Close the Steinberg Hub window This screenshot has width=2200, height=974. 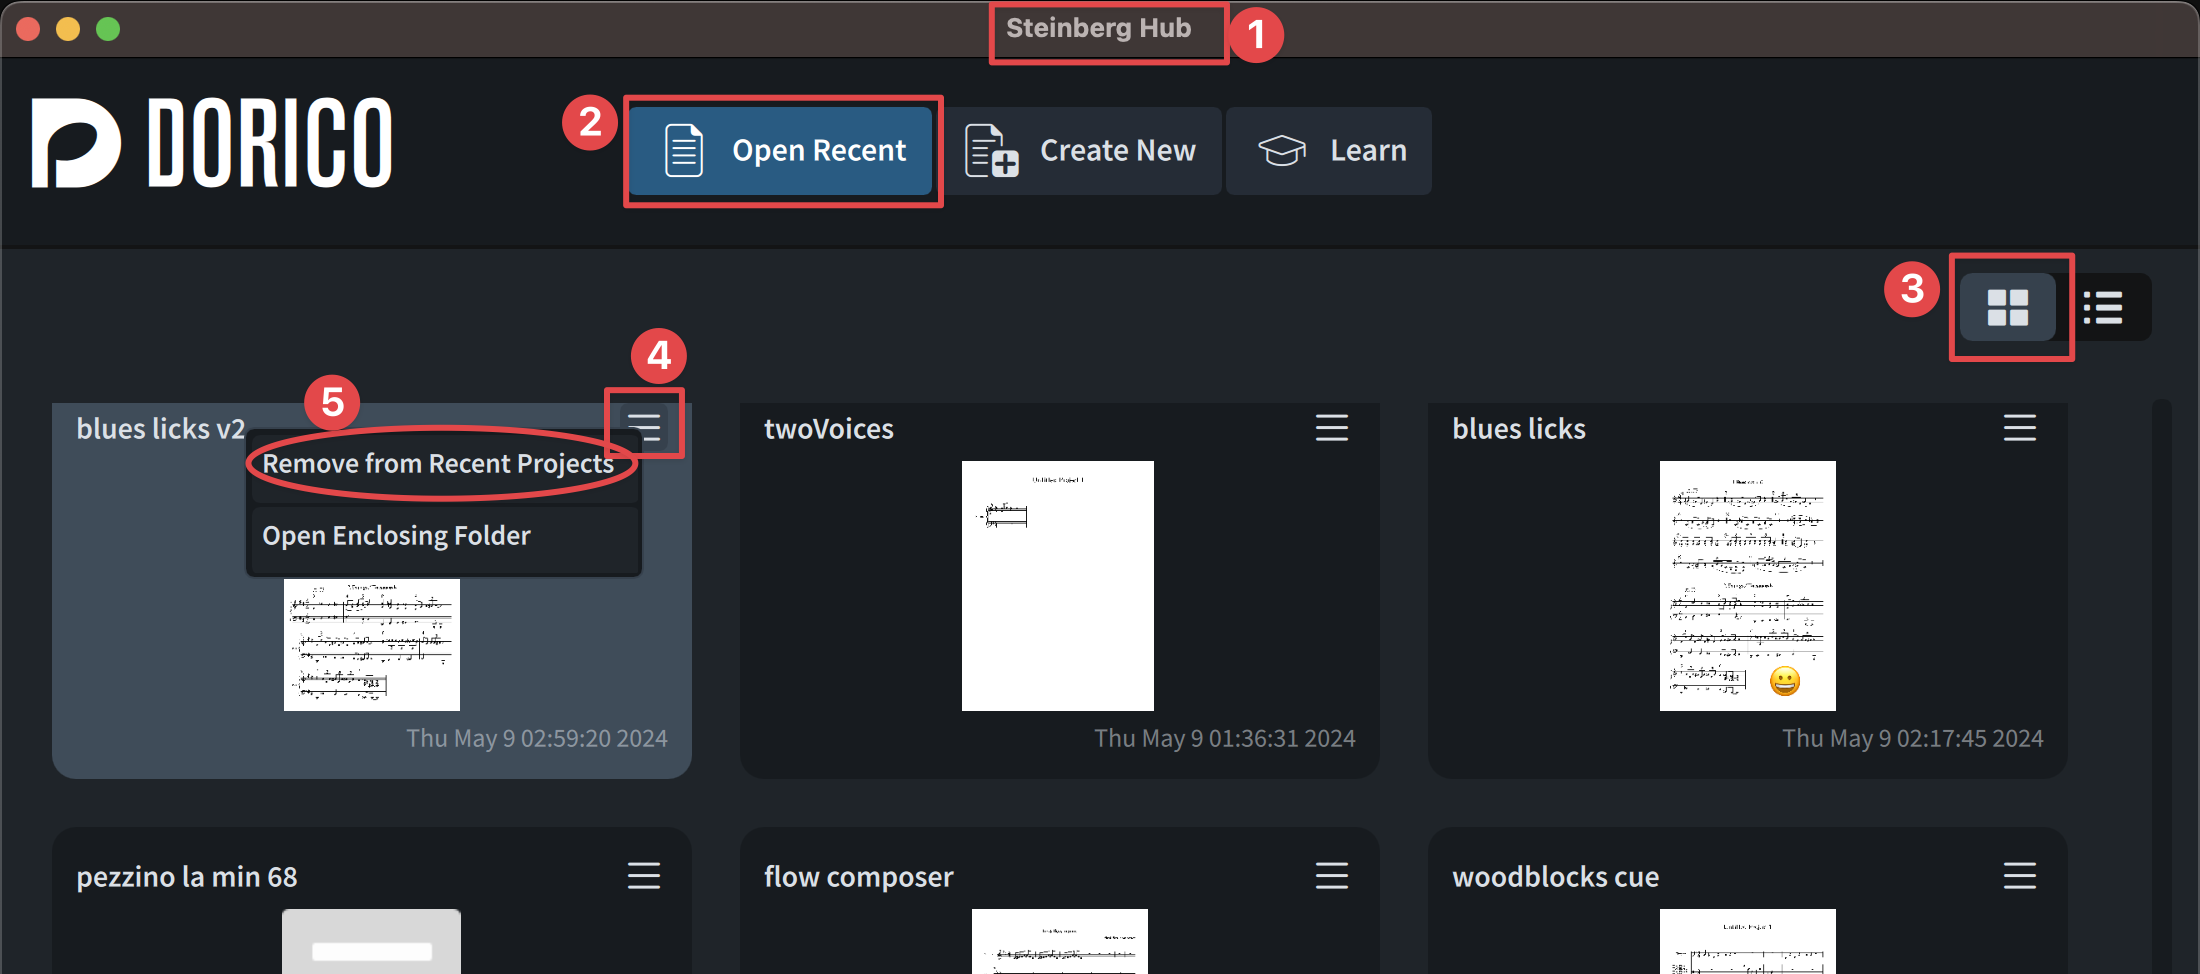[28, 29]
